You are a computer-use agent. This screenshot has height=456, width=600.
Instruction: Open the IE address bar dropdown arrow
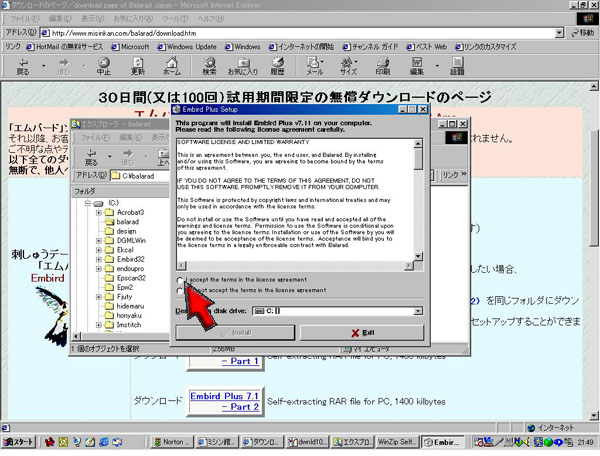click(559, 33)
